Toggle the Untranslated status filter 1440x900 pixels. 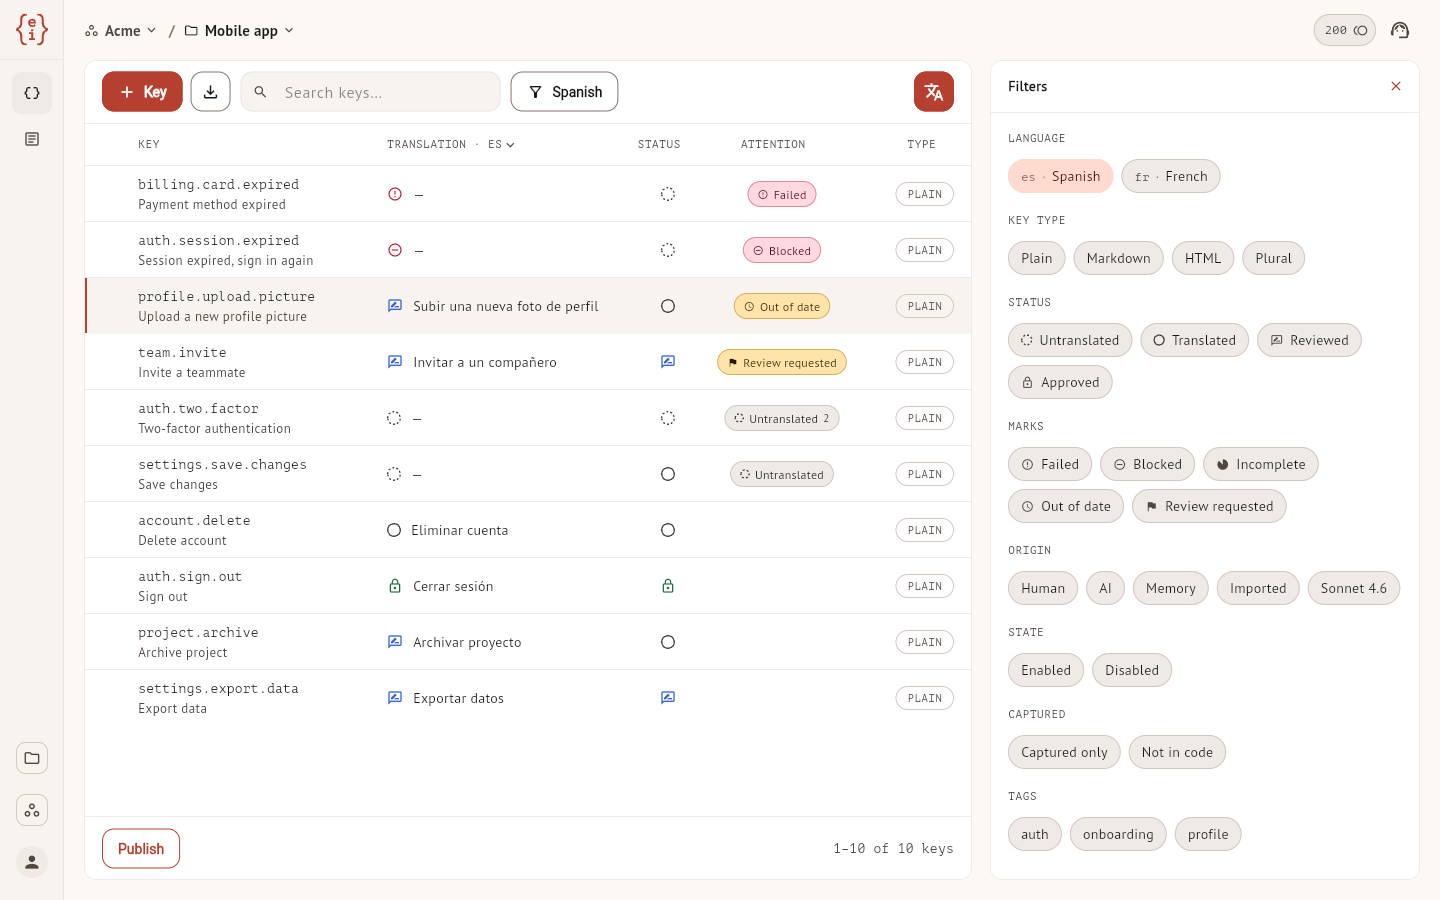pyautogui.click(x=1070, y=341)
